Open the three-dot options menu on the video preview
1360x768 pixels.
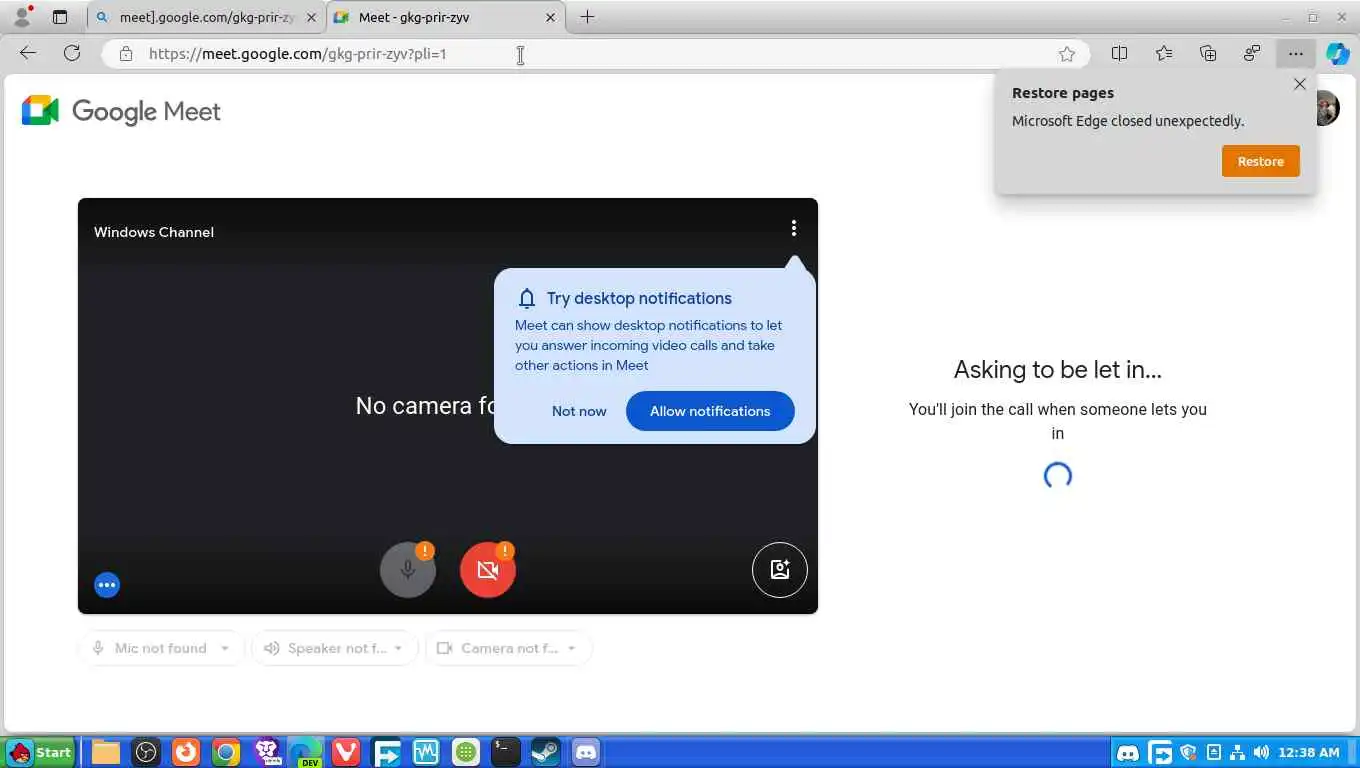pyautogui.click(x=794, y=228)
